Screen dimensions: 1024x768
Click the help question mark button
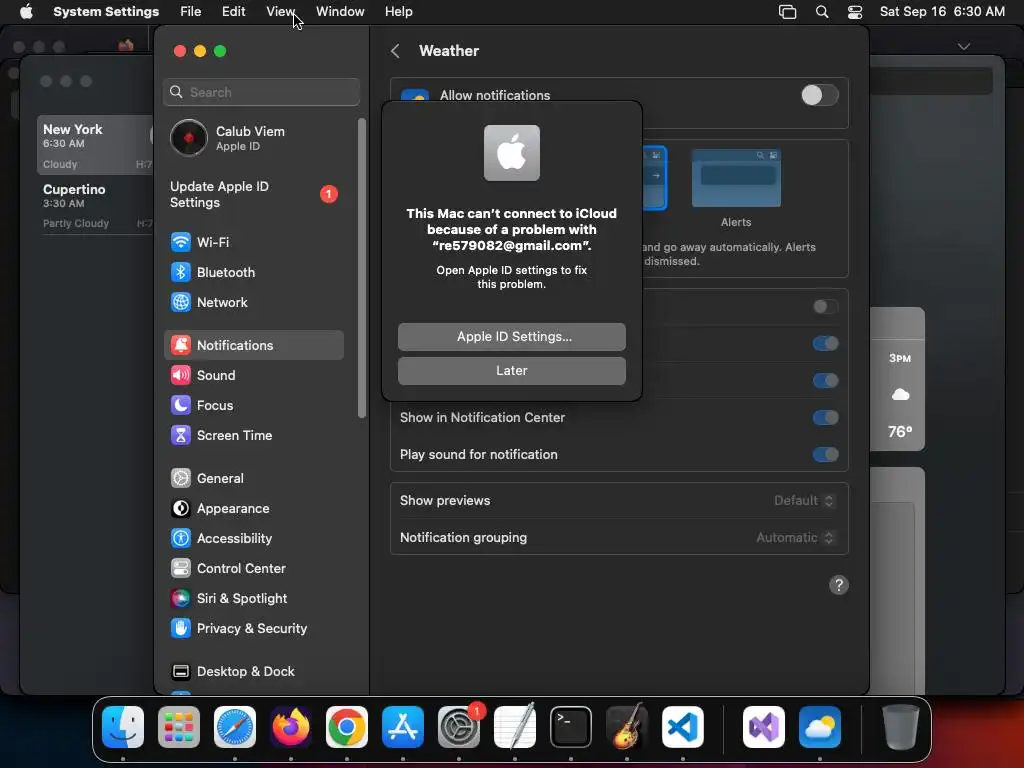click(x=839, y=585)
